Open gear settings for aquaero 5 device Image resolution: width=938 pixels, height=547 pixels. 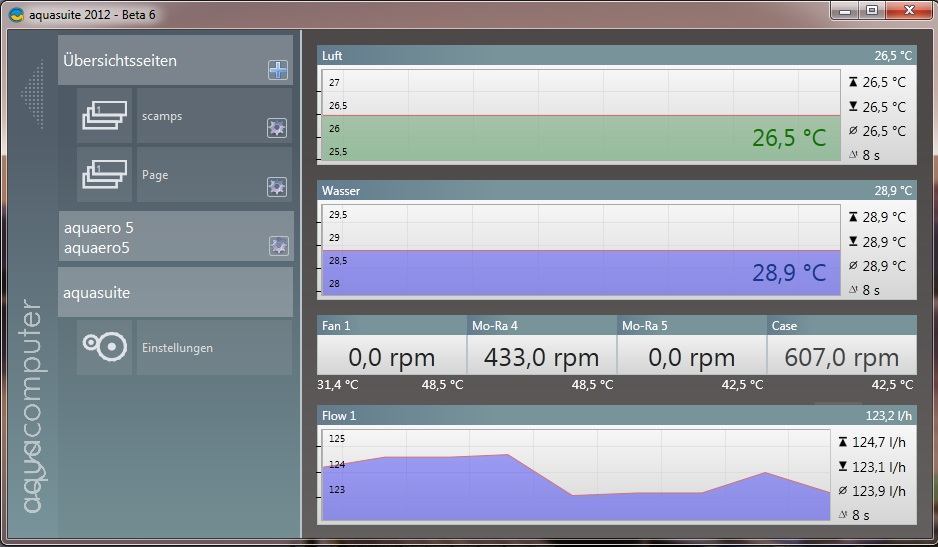(279, 246)
